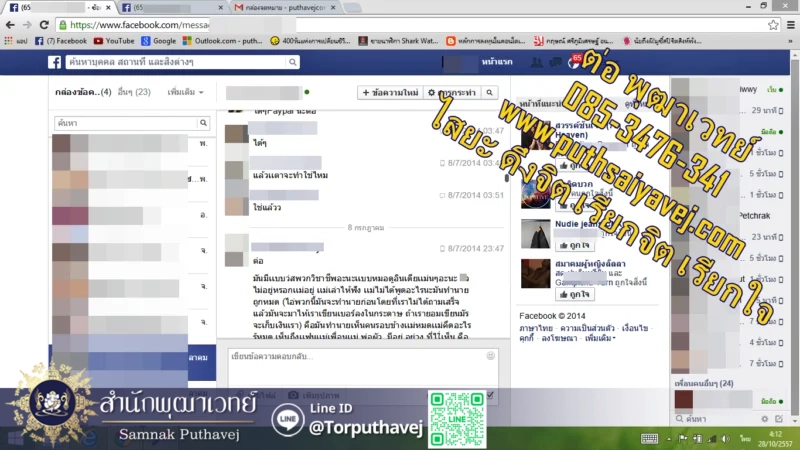Click the ความเป็นส่วนตัว footer link
The height and width of the screenshot is (450, 800).
pyautogui.click(x=587, y=328)
